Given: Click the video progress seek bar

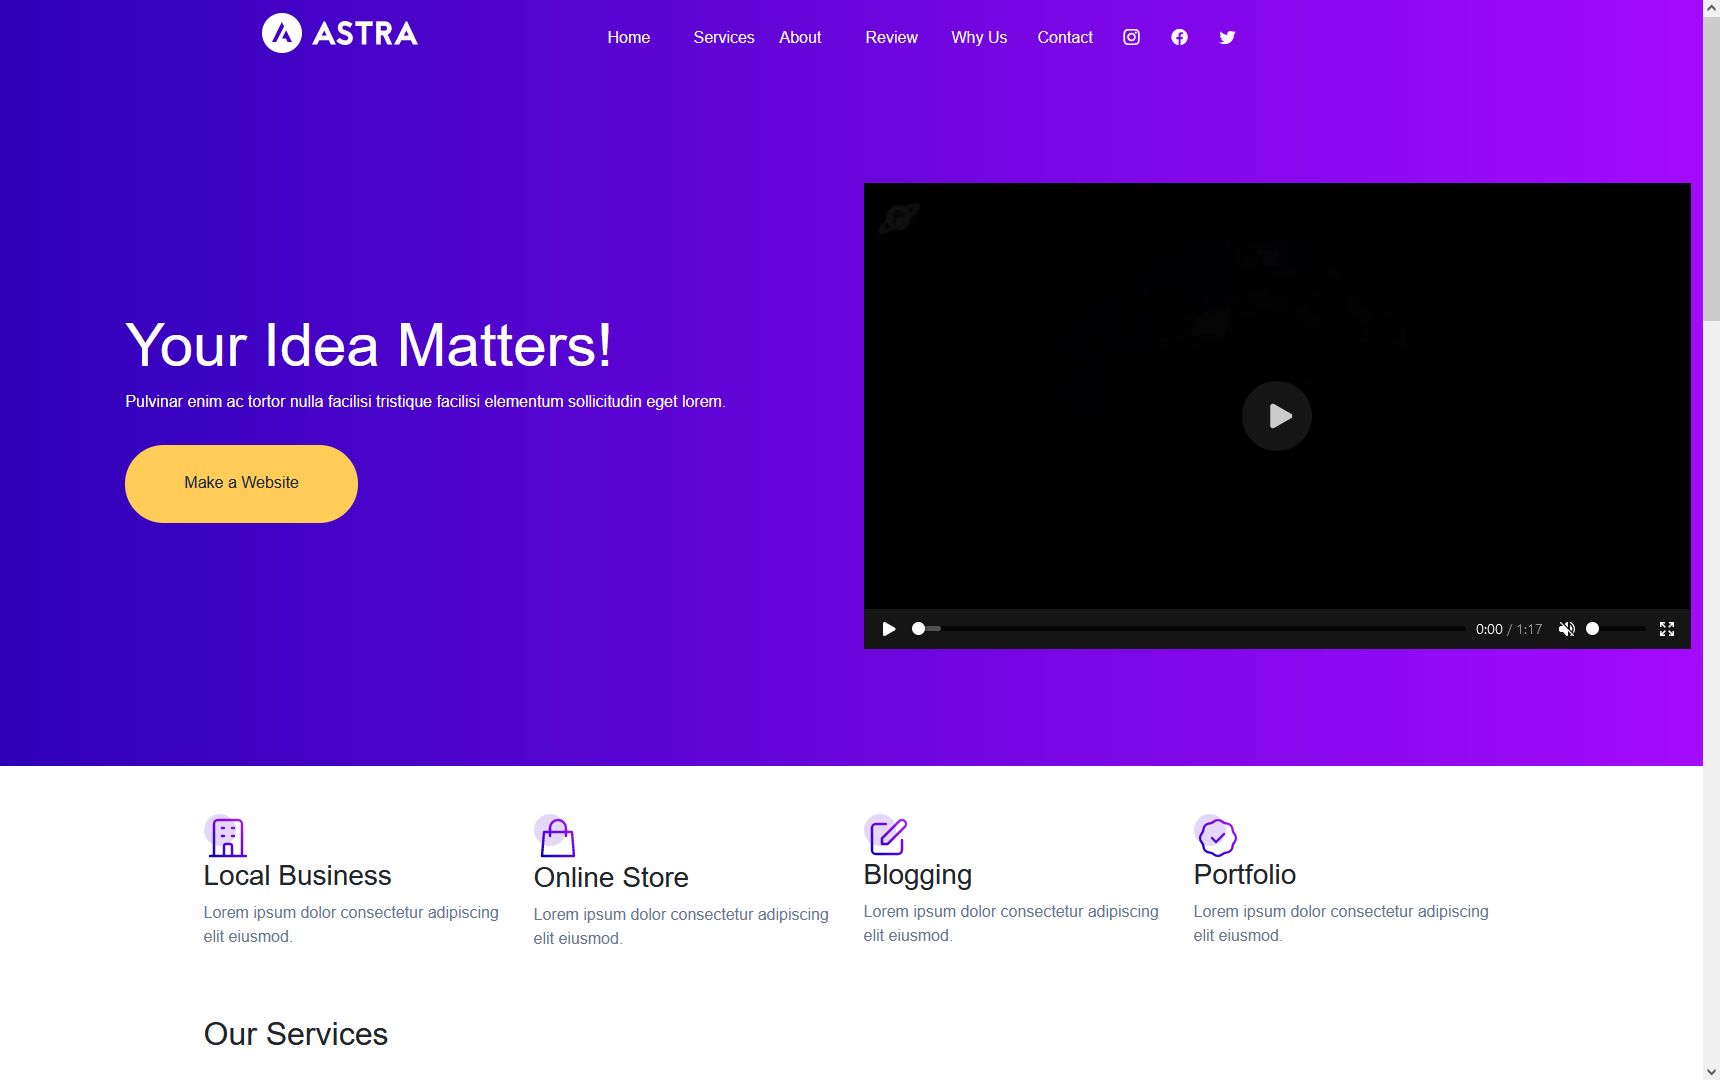Looking at the screenshot, I should coord(1190,629).
